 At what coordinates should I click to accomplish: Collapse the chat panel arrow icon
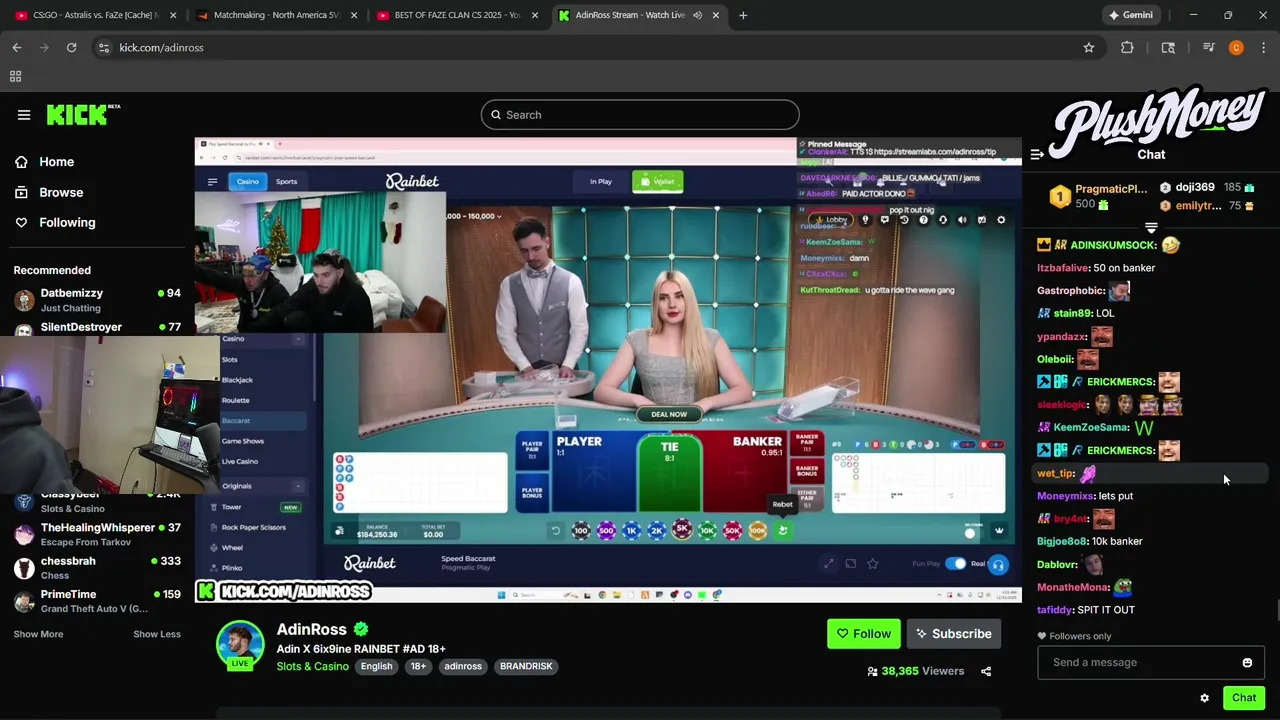point(1037,154)
